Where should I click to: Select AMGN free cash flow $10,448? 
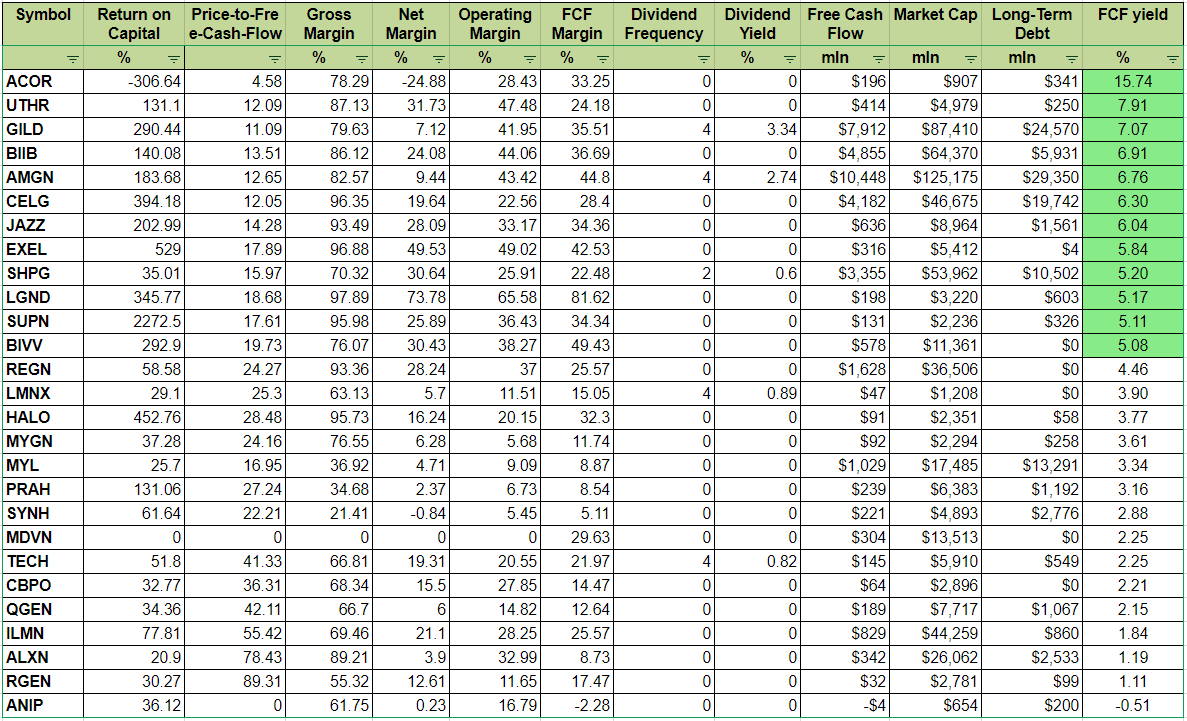845,178
